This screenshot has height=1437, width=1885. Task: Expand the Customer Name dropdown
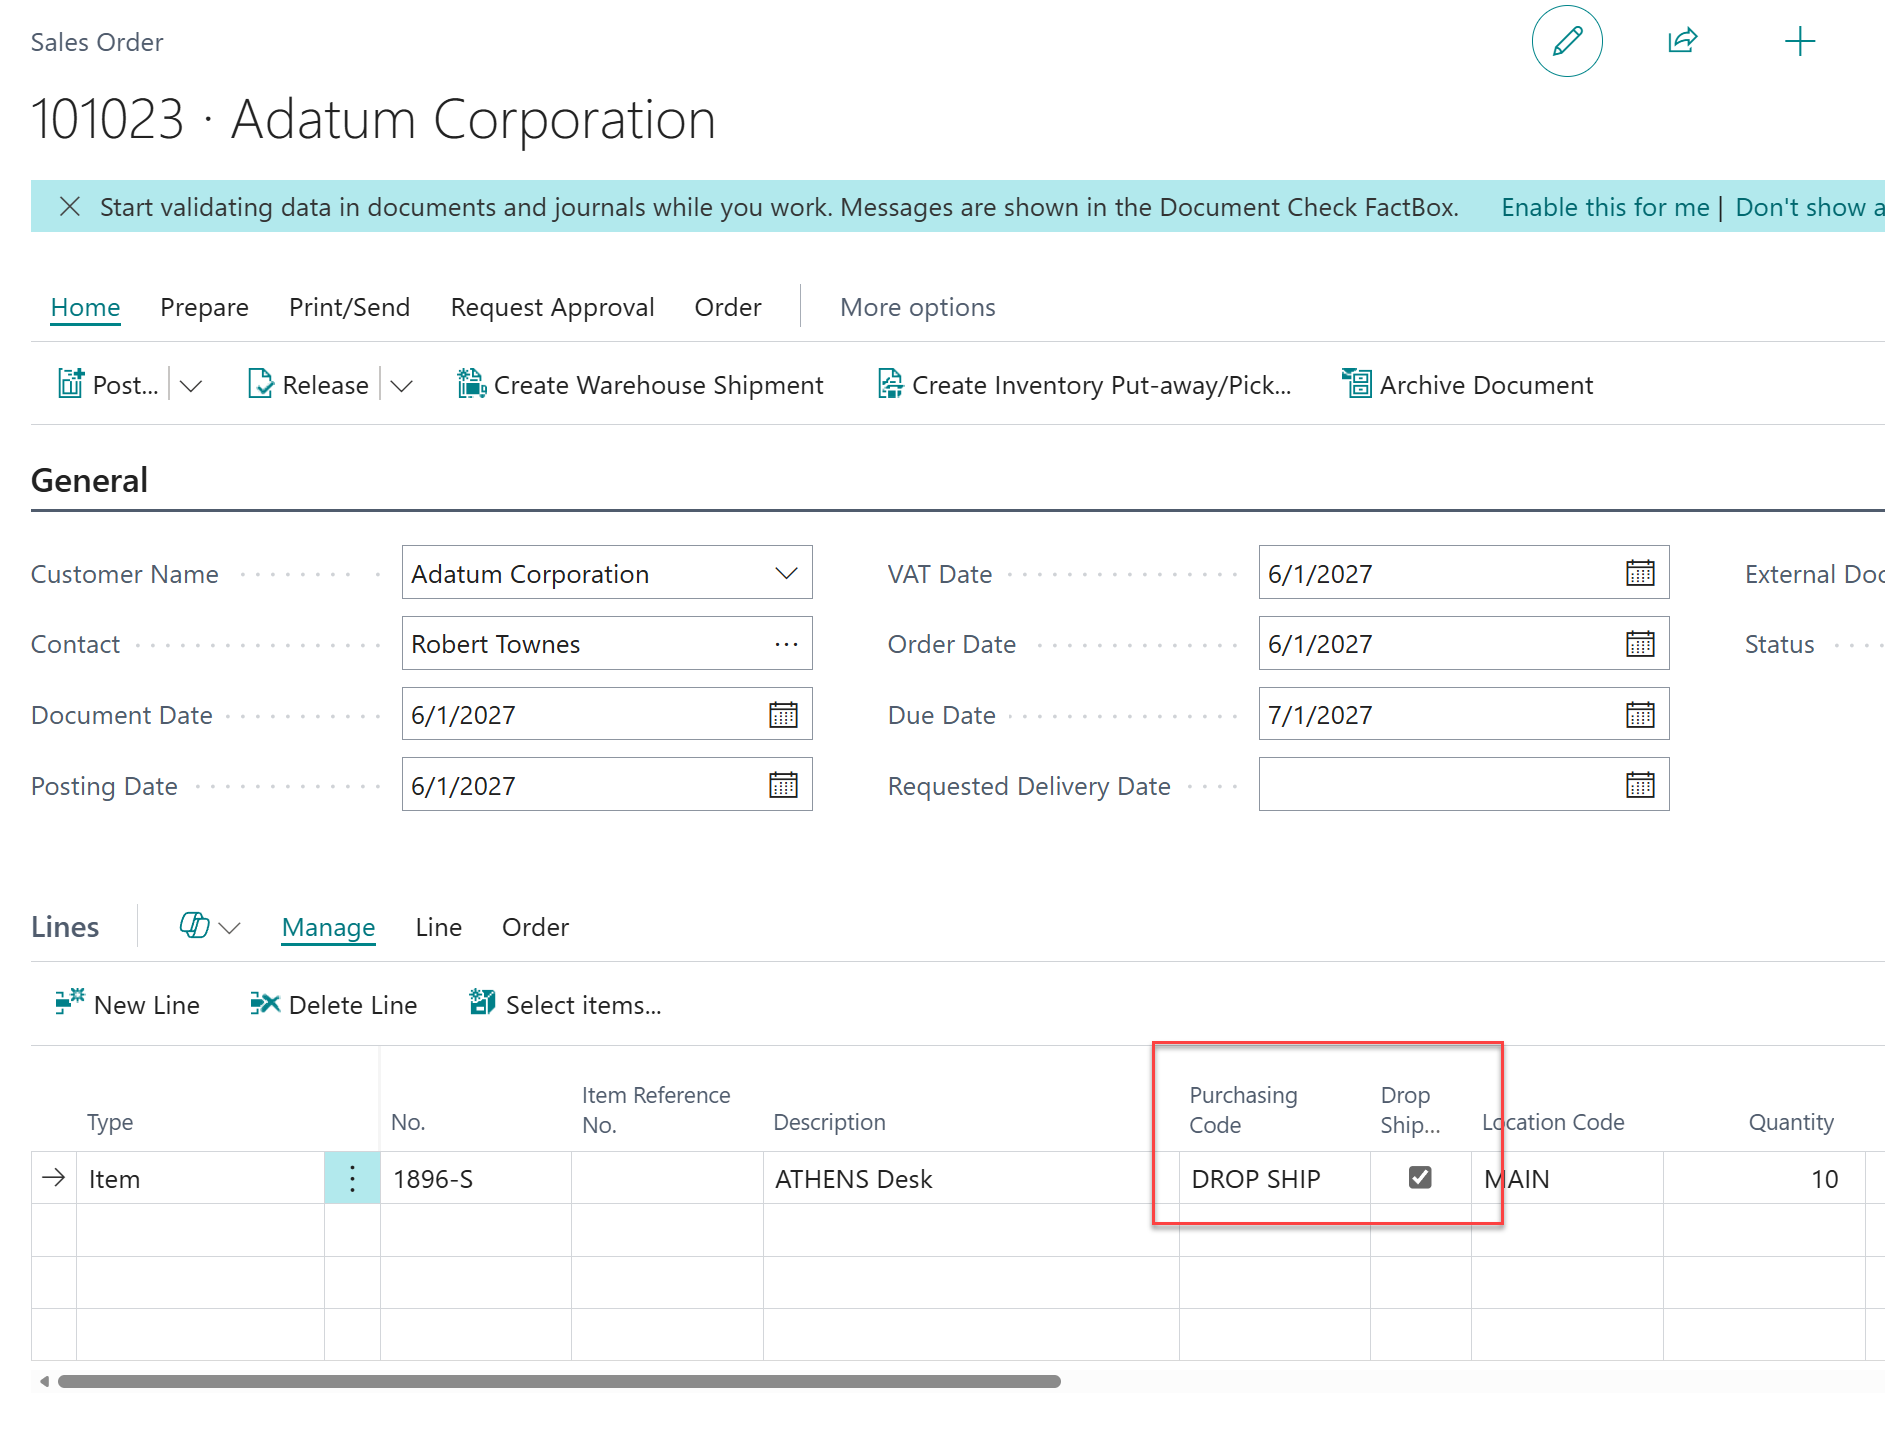(x=786, y=573)
